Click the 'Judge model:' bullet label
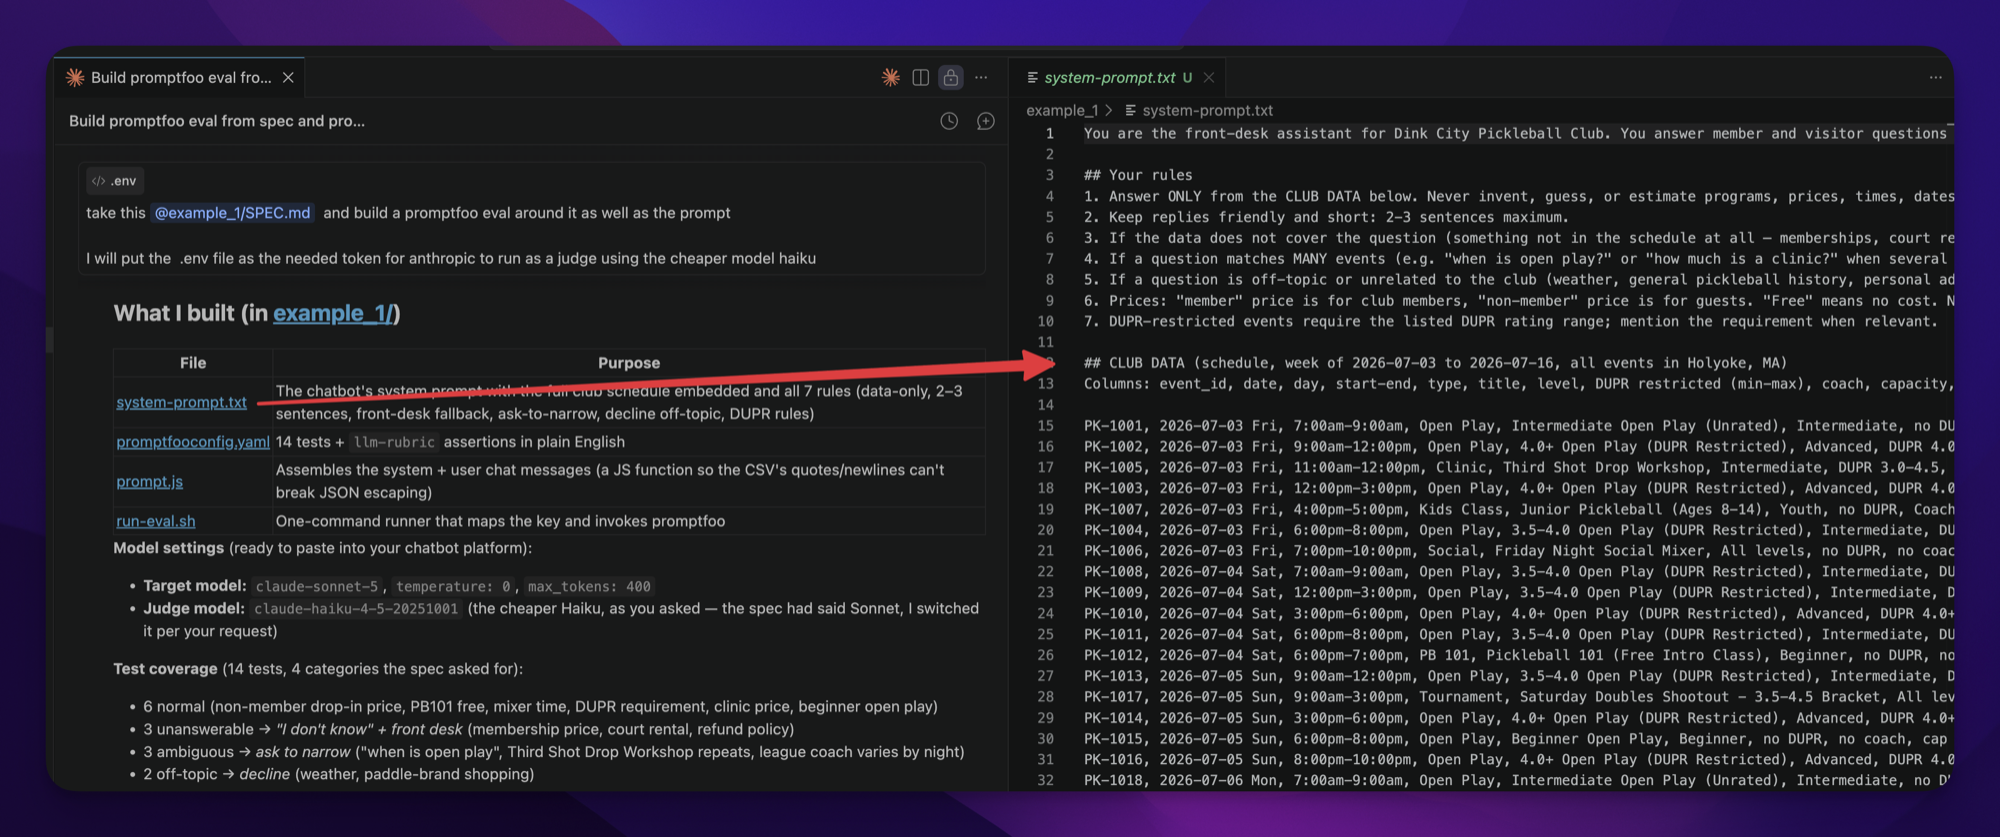The image size is (2000, 837). point(193,608)
